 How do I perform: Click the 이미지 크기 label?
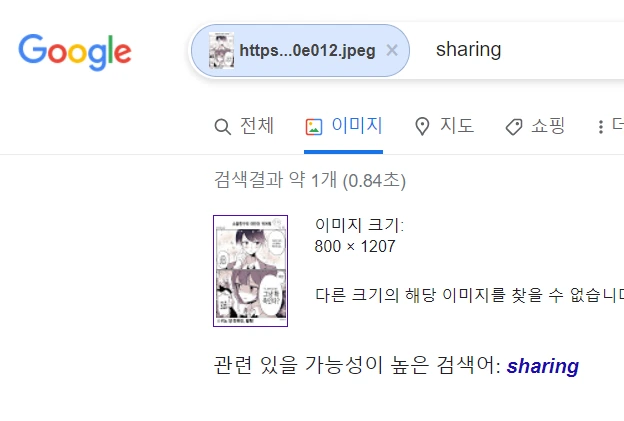click(x=359, y=225)
